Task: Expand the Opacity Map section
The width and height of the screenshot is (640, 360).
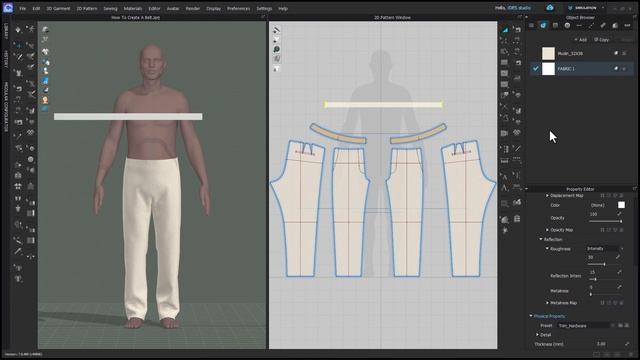Action: 547,230
